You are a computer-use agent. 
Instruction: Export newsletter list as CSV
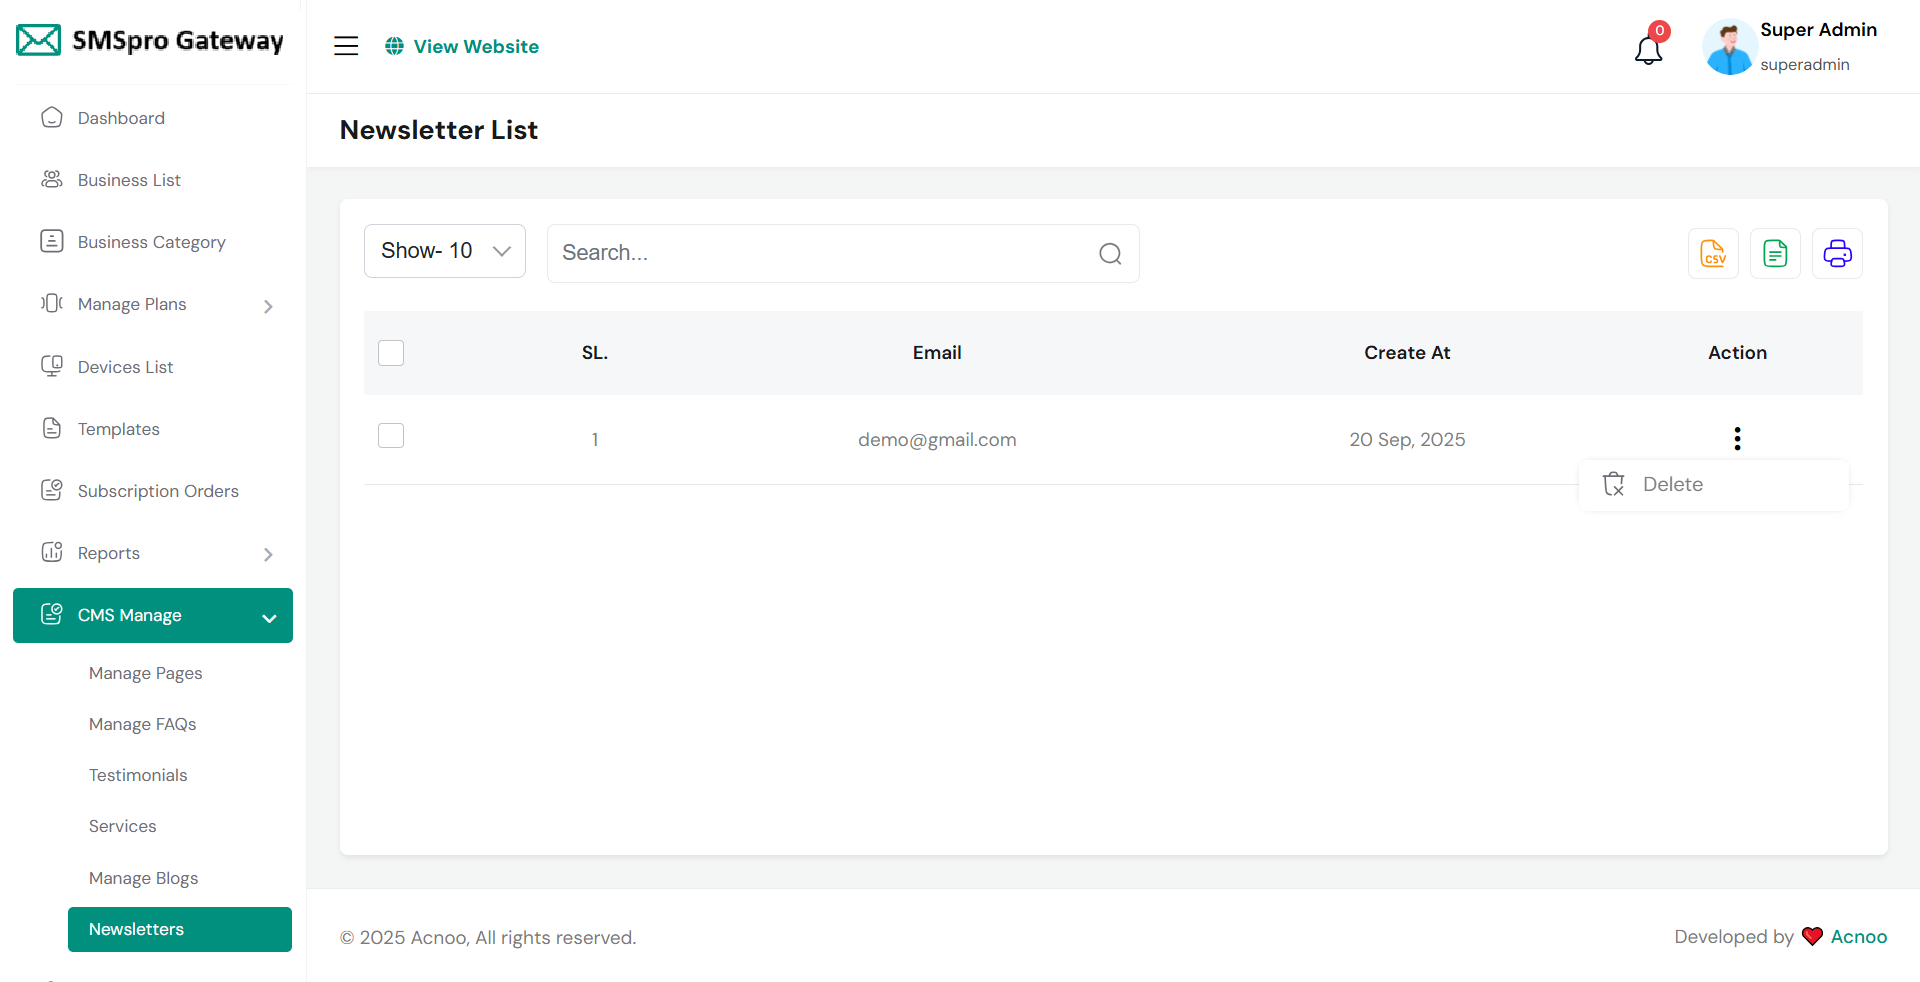1713,253
